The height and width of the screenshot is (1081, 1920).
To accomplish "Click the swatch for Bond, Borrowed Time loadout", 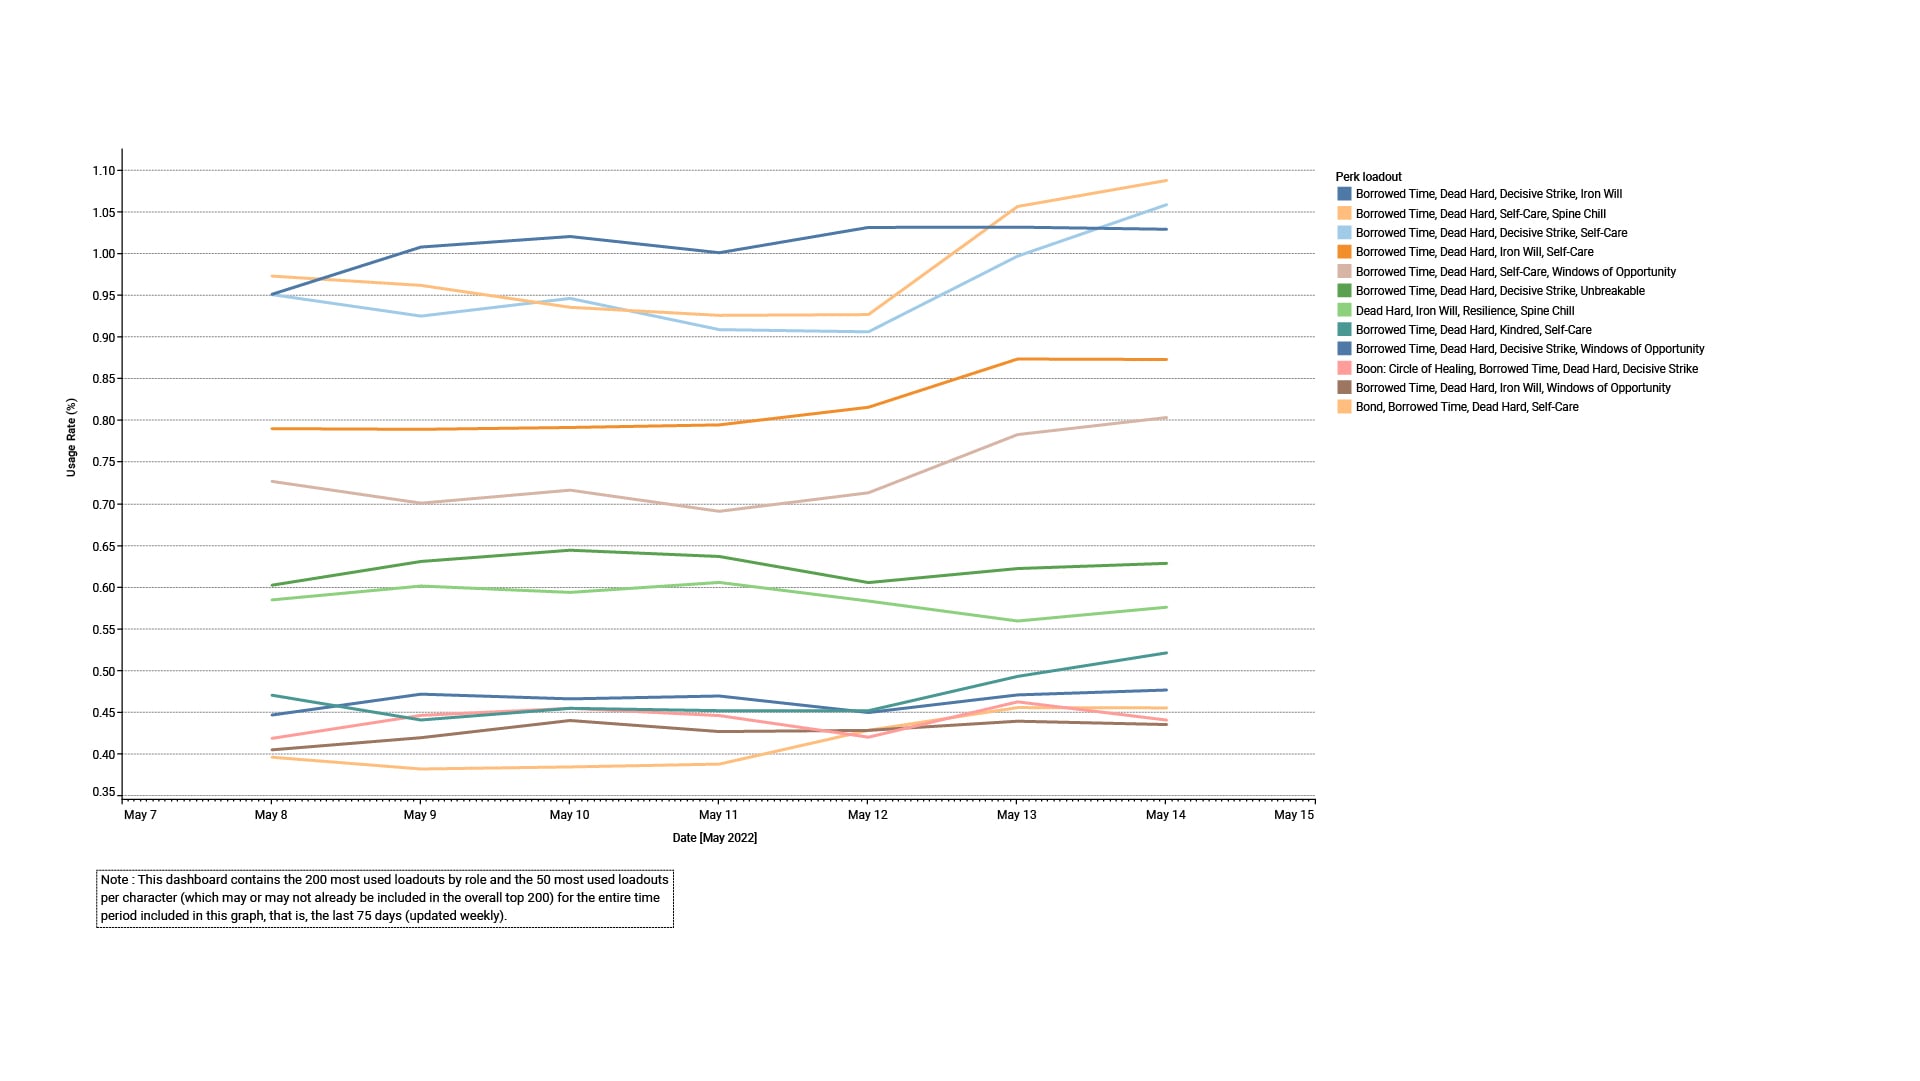I will coord(1344,407).
